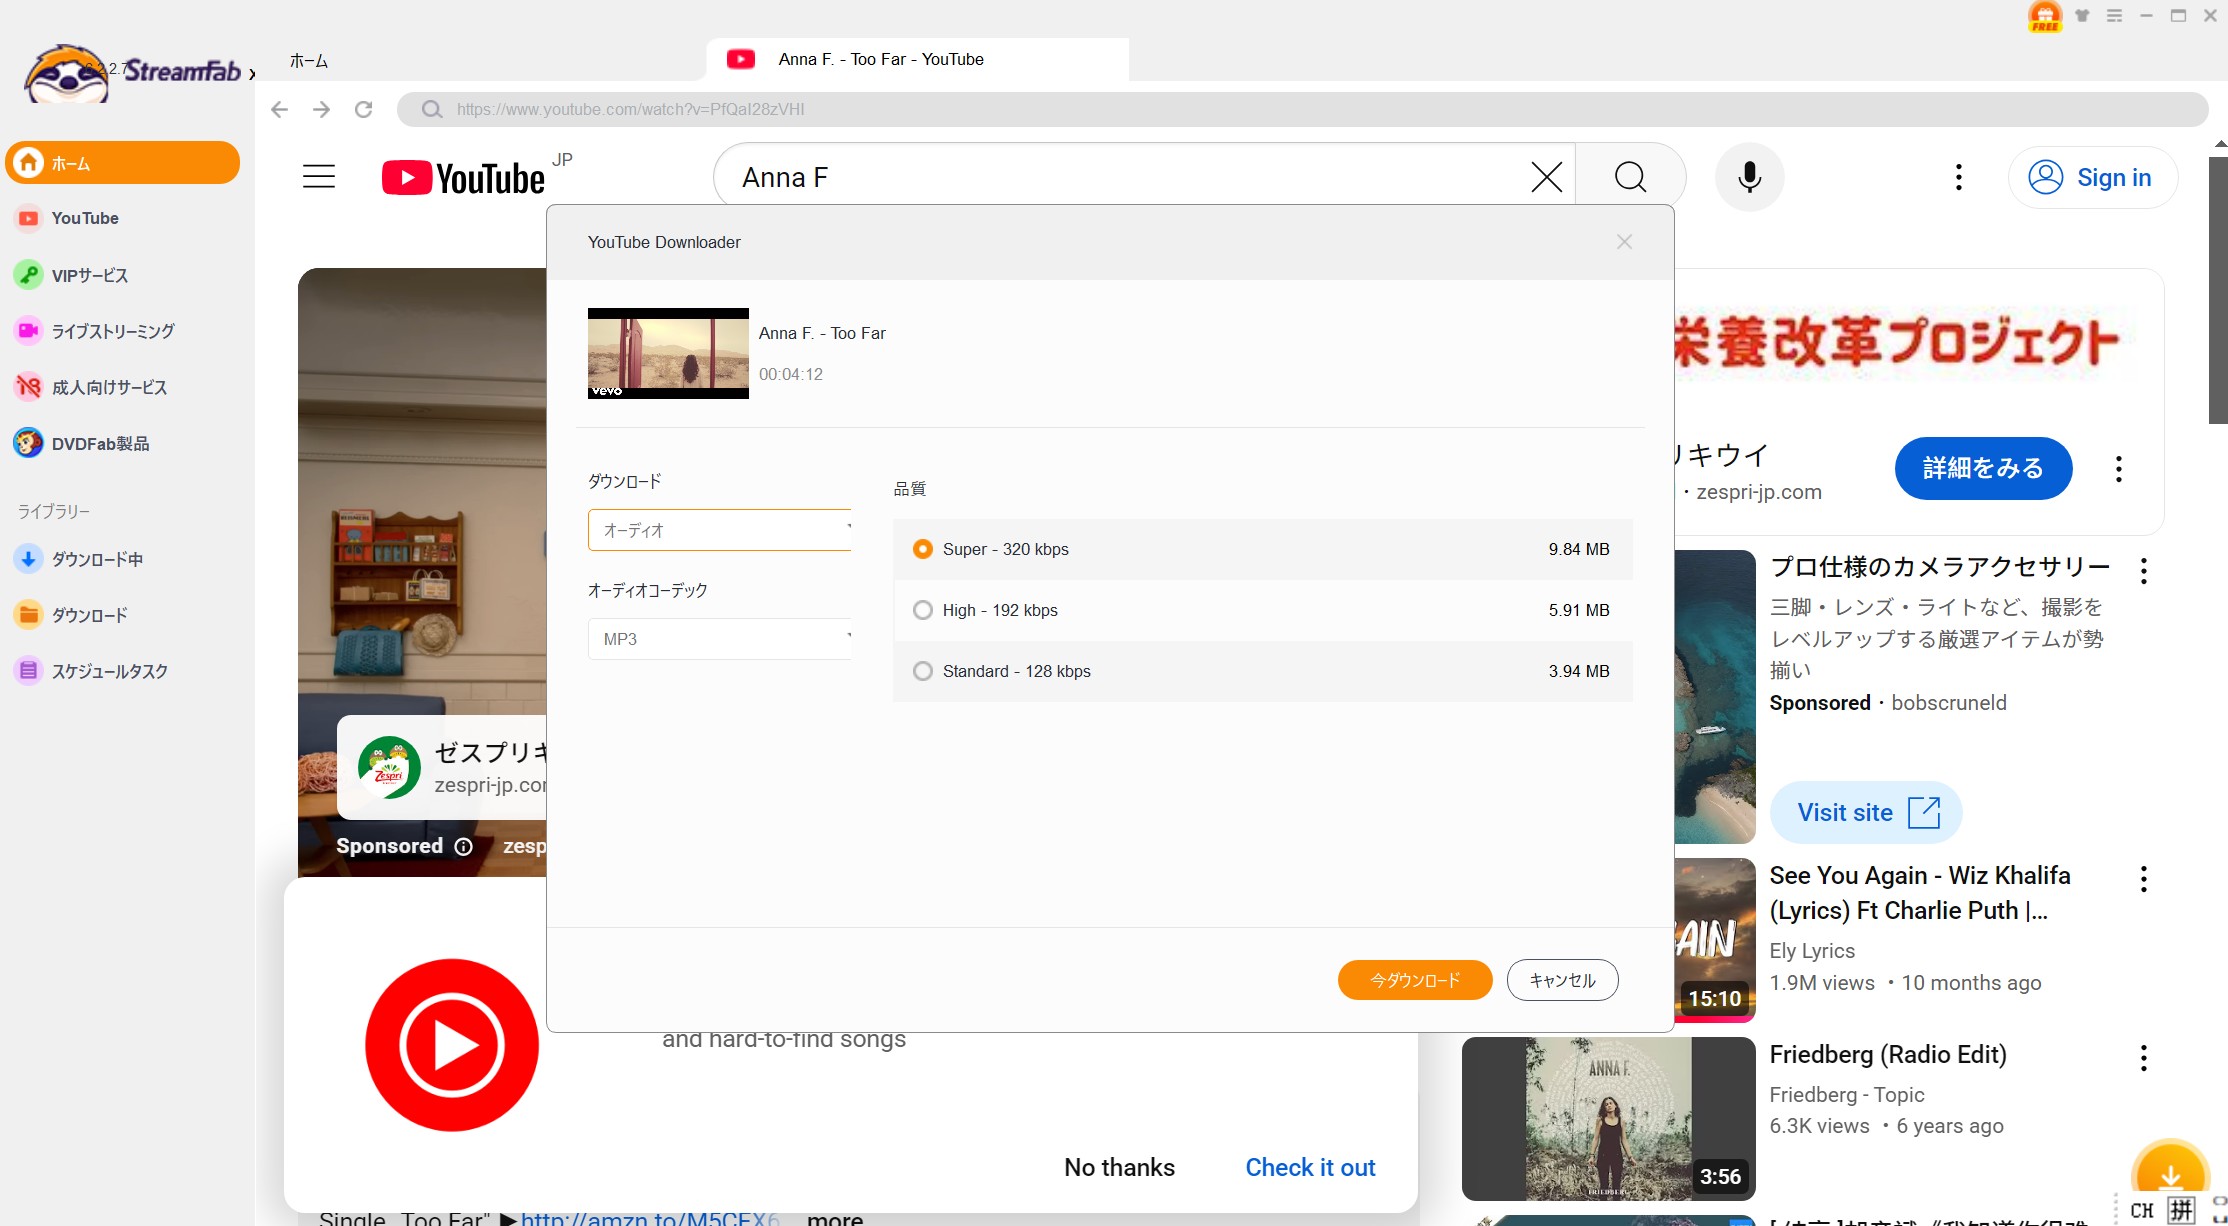Open the ホーム sidebar item
This screenshot has height=1226, width=2228.
(122, 163)
